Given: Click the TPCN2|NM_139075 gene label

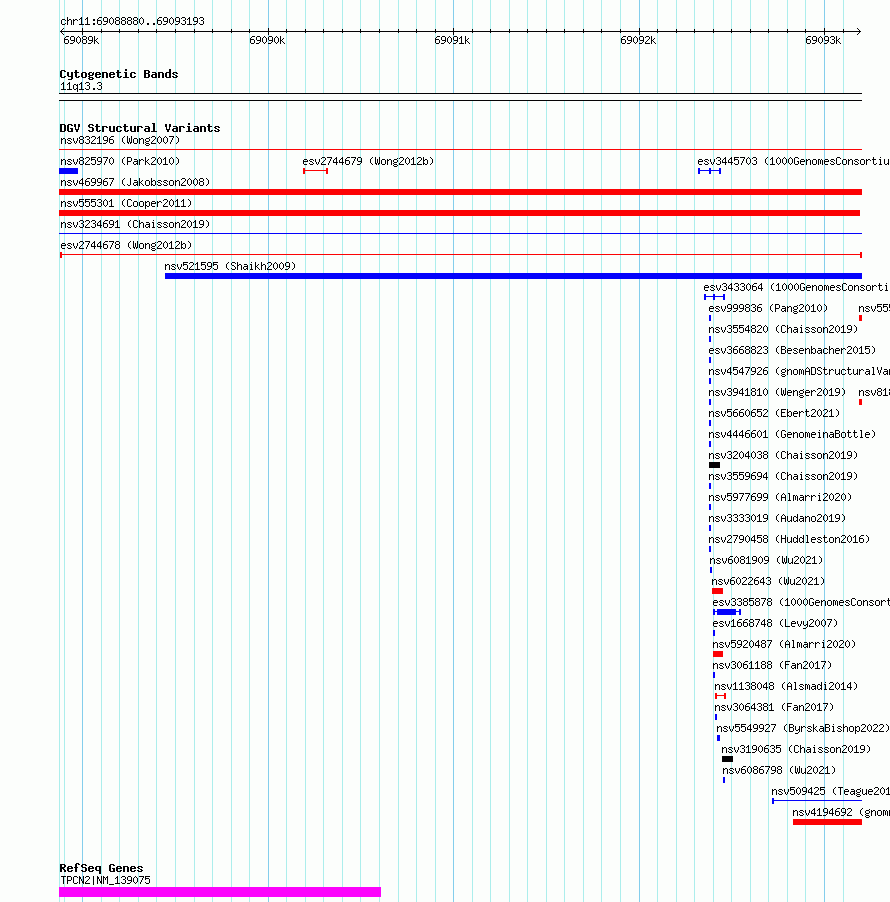Looking at the screenshot, I should (x=105, y=881).
